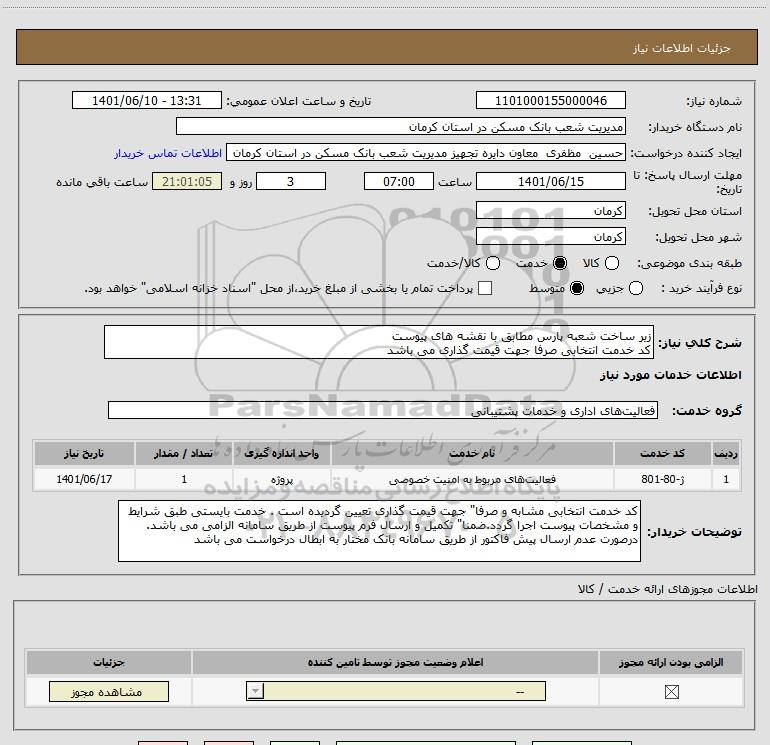Click the service group field
Image resolution: width=770 pixels, height=745 pixels.
(383, 411)
